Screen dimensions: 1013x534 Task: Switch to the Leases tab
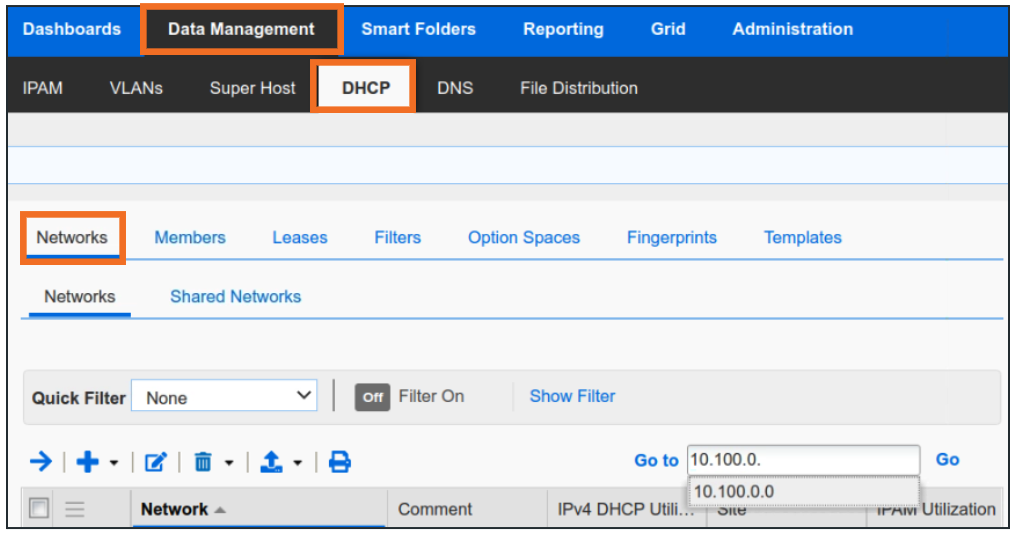point(299,237)
